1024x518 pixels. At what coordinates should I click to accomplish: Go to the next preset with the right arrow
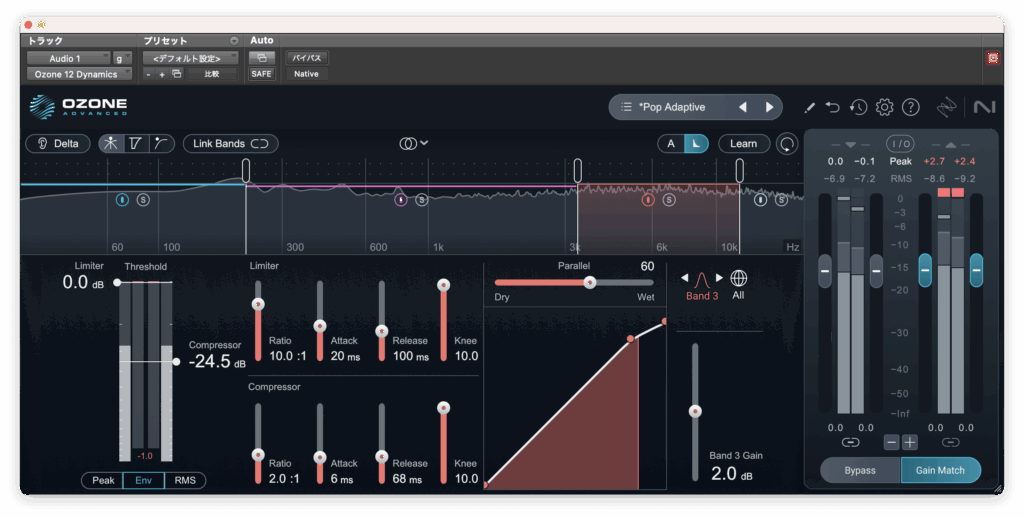[769, 107]
